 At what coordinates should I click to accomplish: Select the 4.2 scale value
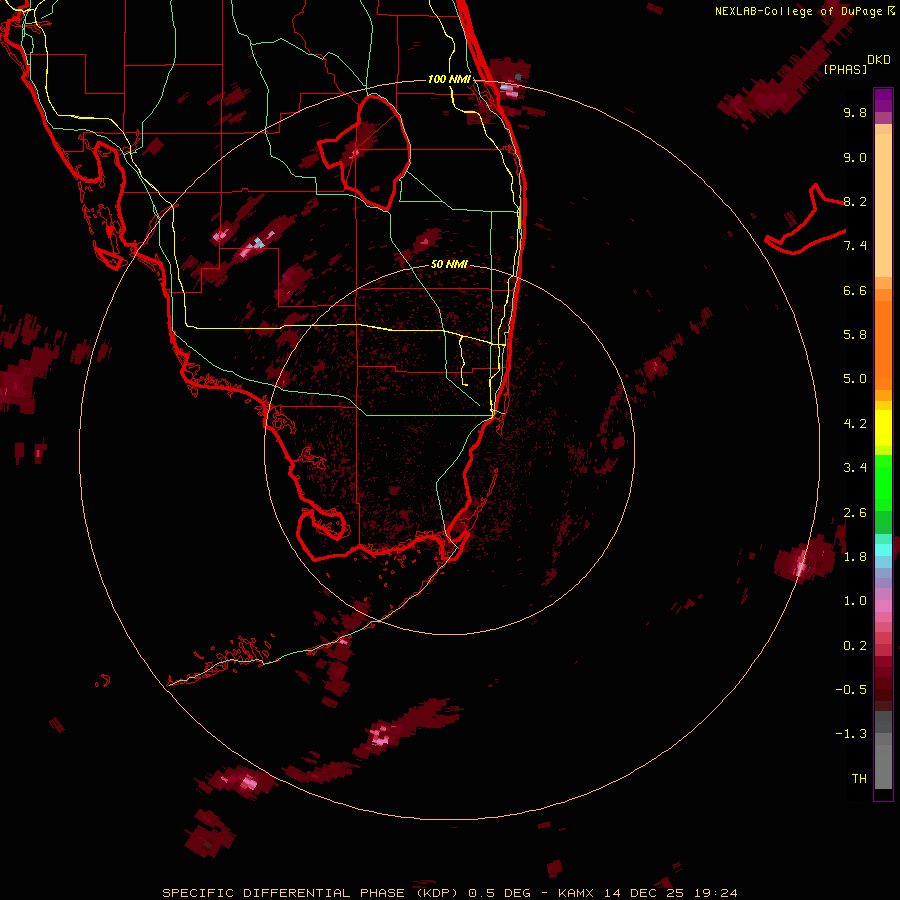[x=855, y=424]
